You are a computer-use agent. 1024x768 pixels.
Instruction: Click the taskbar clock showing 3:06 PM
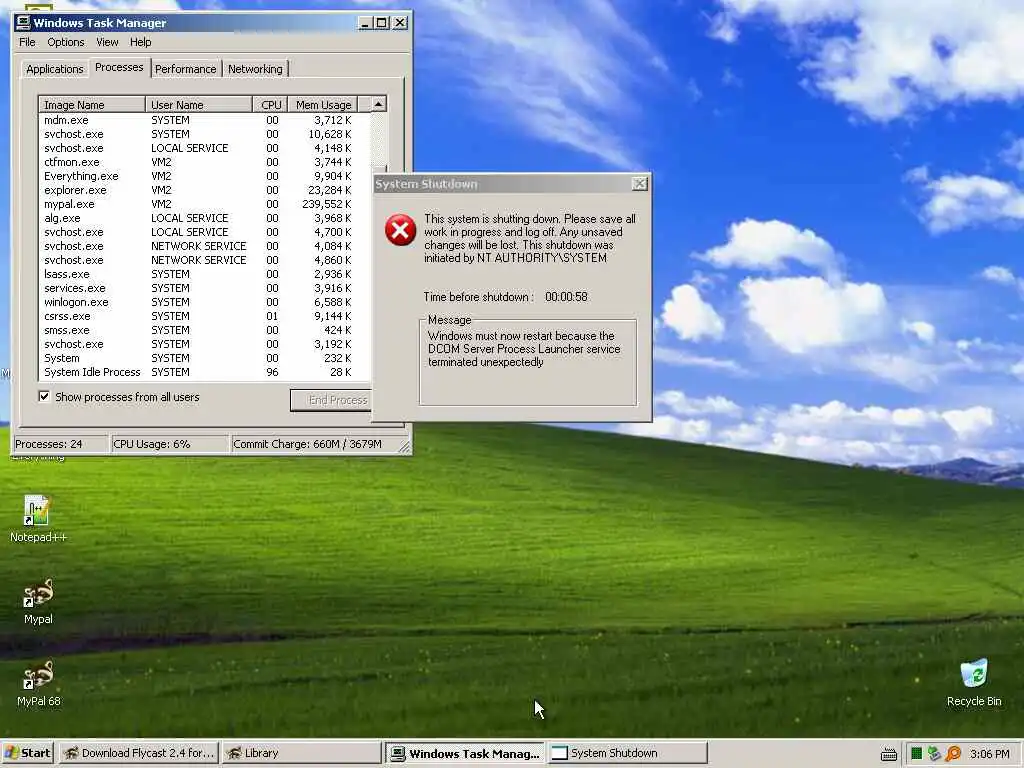(x=989, y=754)
